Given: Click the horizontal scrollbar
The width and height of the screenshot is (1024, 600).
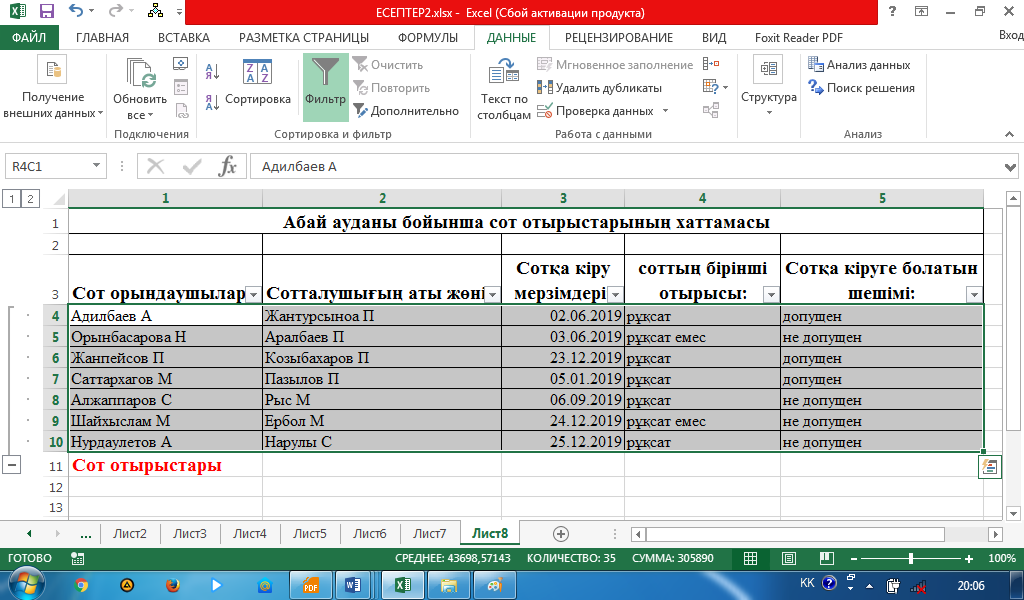Looking at the screenshot, I should pos(795,534).
